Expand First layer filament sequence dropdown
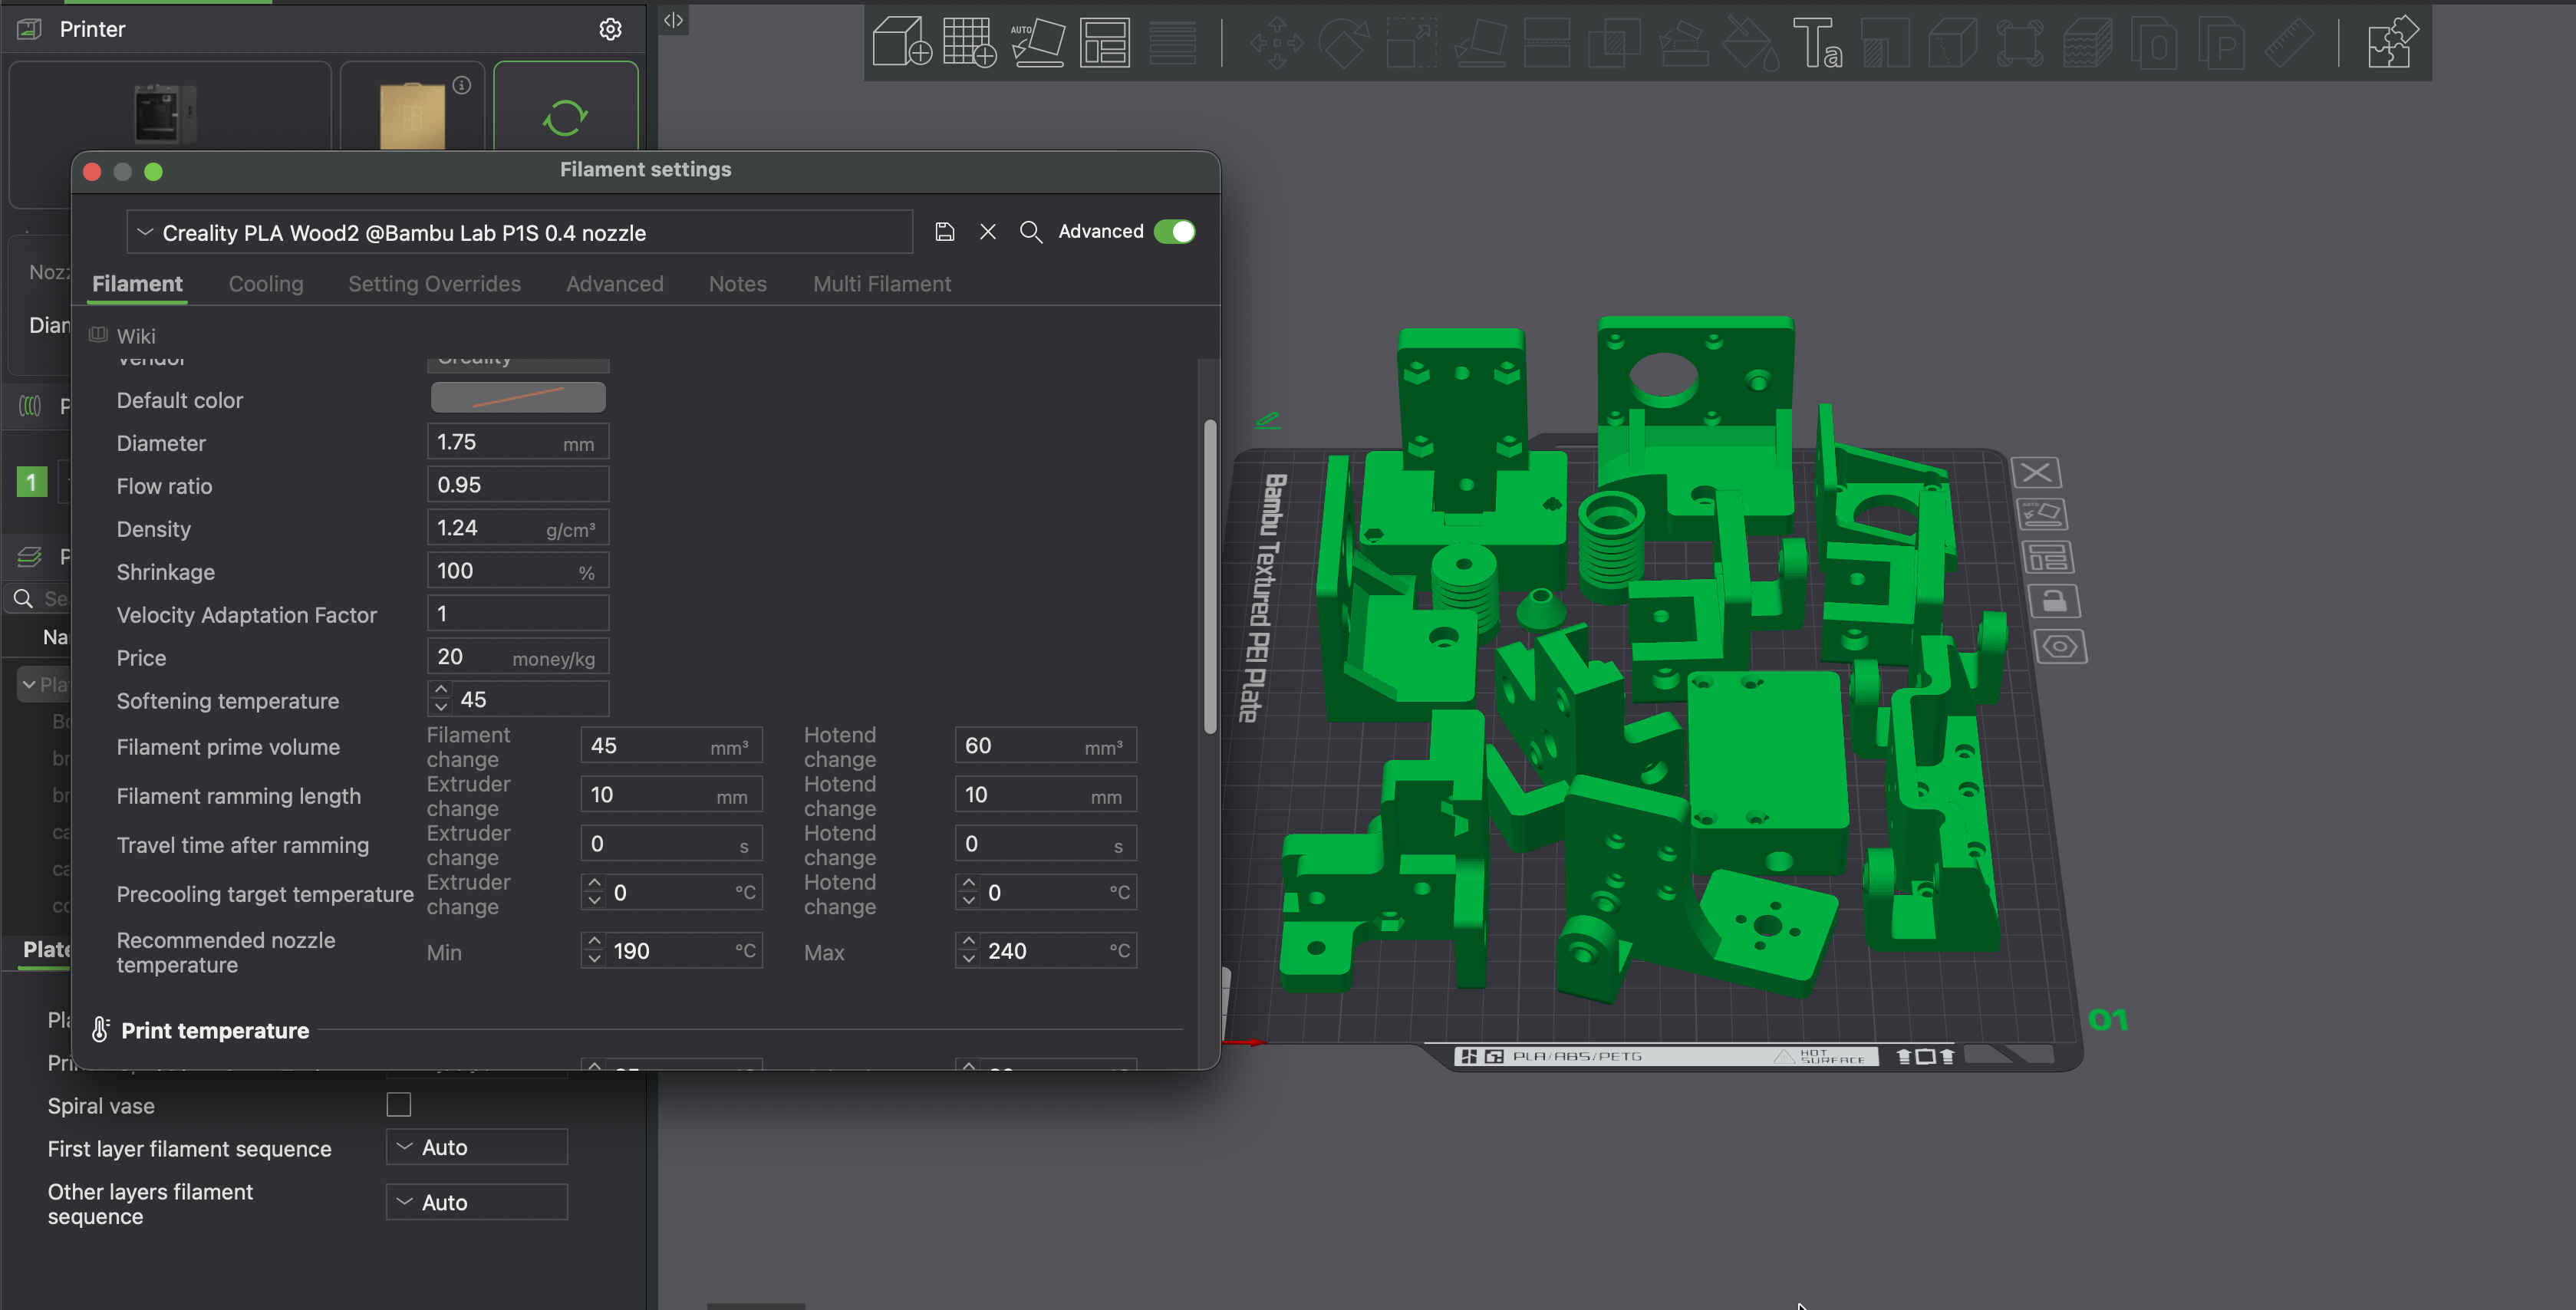 click(x=477, y=1147)
